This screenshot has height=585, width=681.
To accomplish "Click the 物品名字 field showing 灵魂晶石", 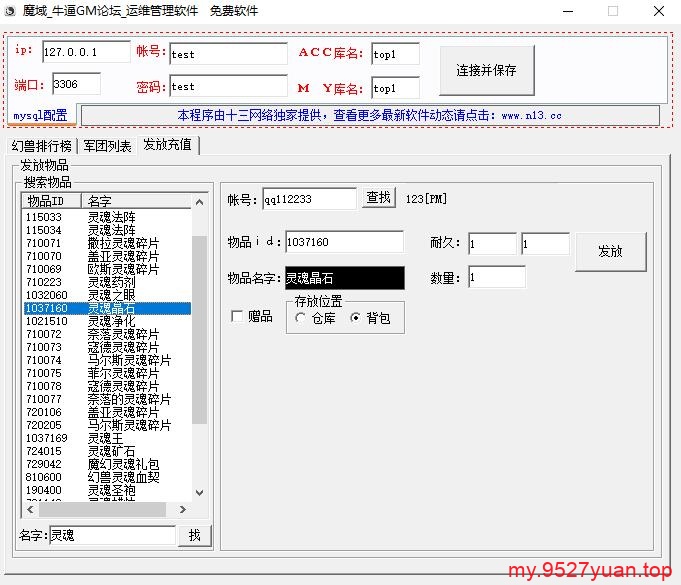I will coord(344,278).
